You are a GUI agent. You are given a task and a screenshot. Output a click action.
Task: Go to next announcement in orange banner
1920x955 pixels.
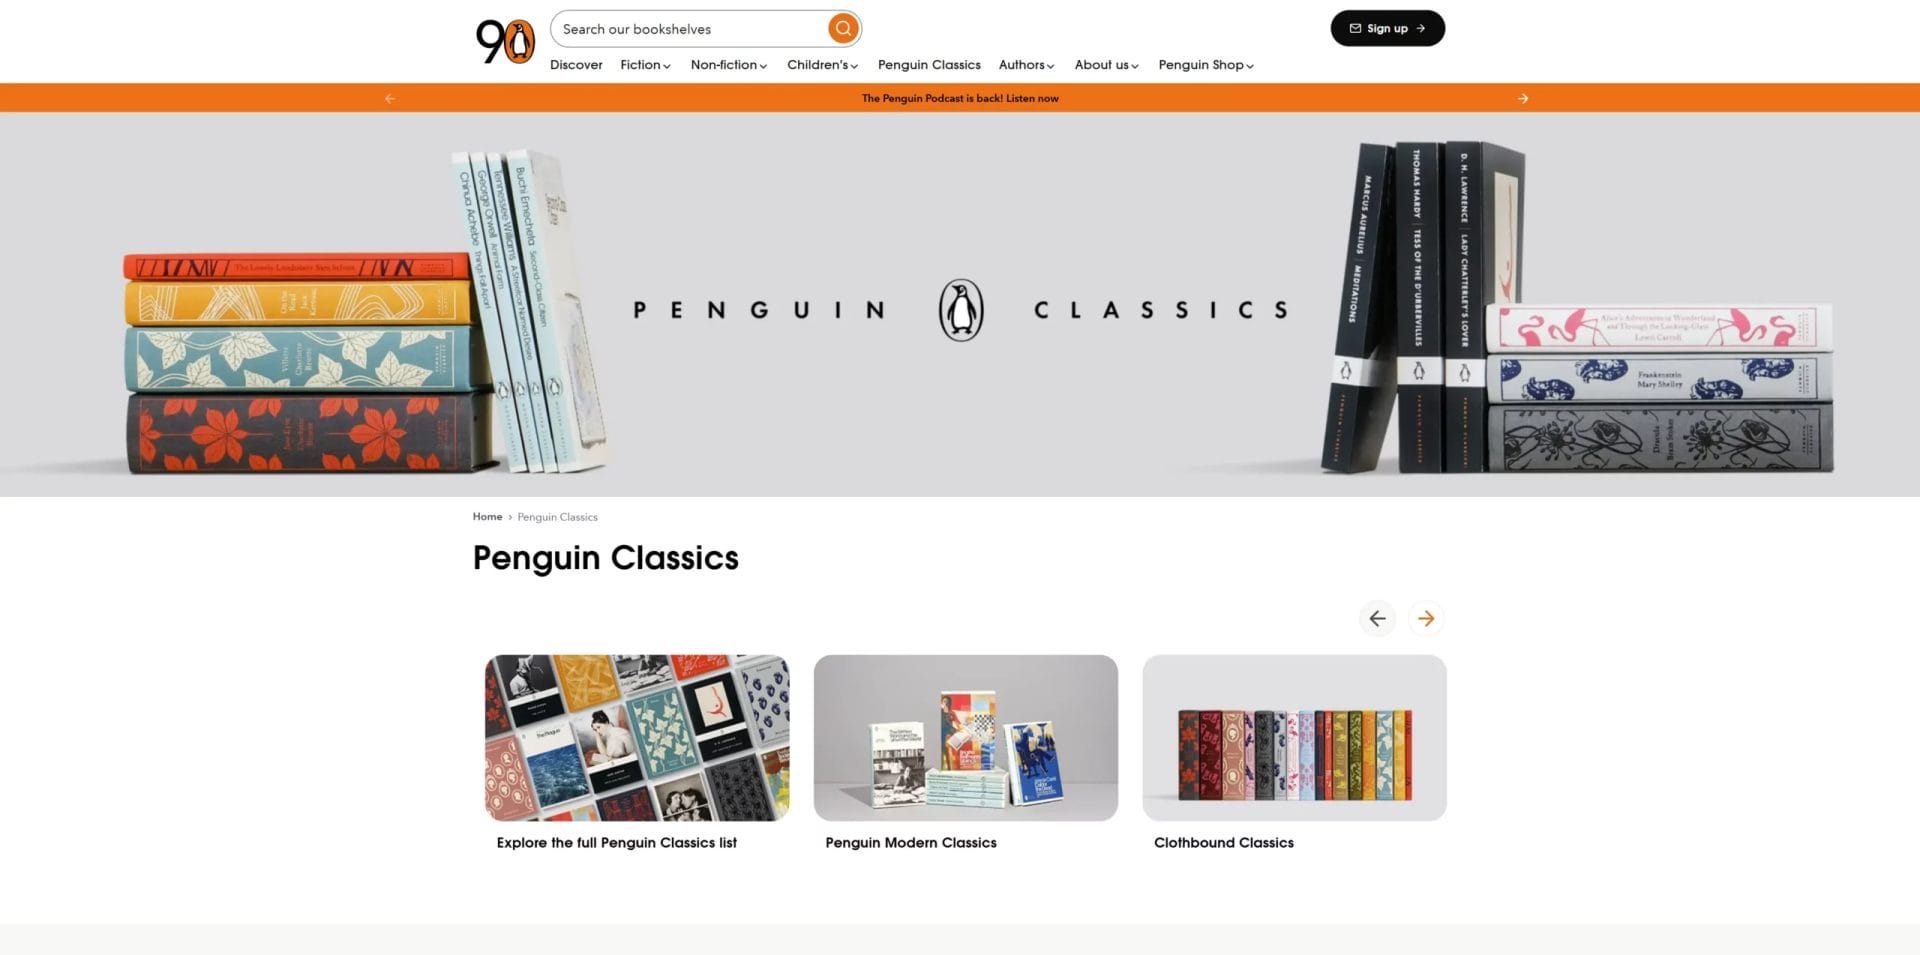tap(1522, 98)
